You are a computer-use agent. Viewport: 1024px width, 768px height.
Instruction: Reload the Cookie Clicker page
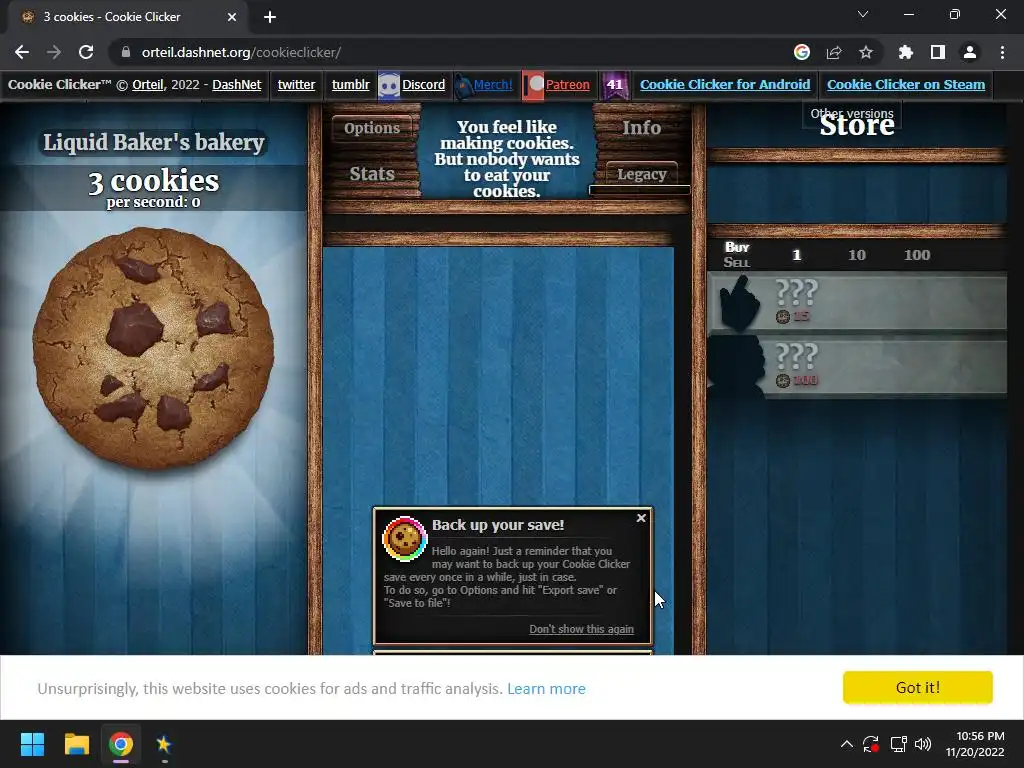[86, 52]
